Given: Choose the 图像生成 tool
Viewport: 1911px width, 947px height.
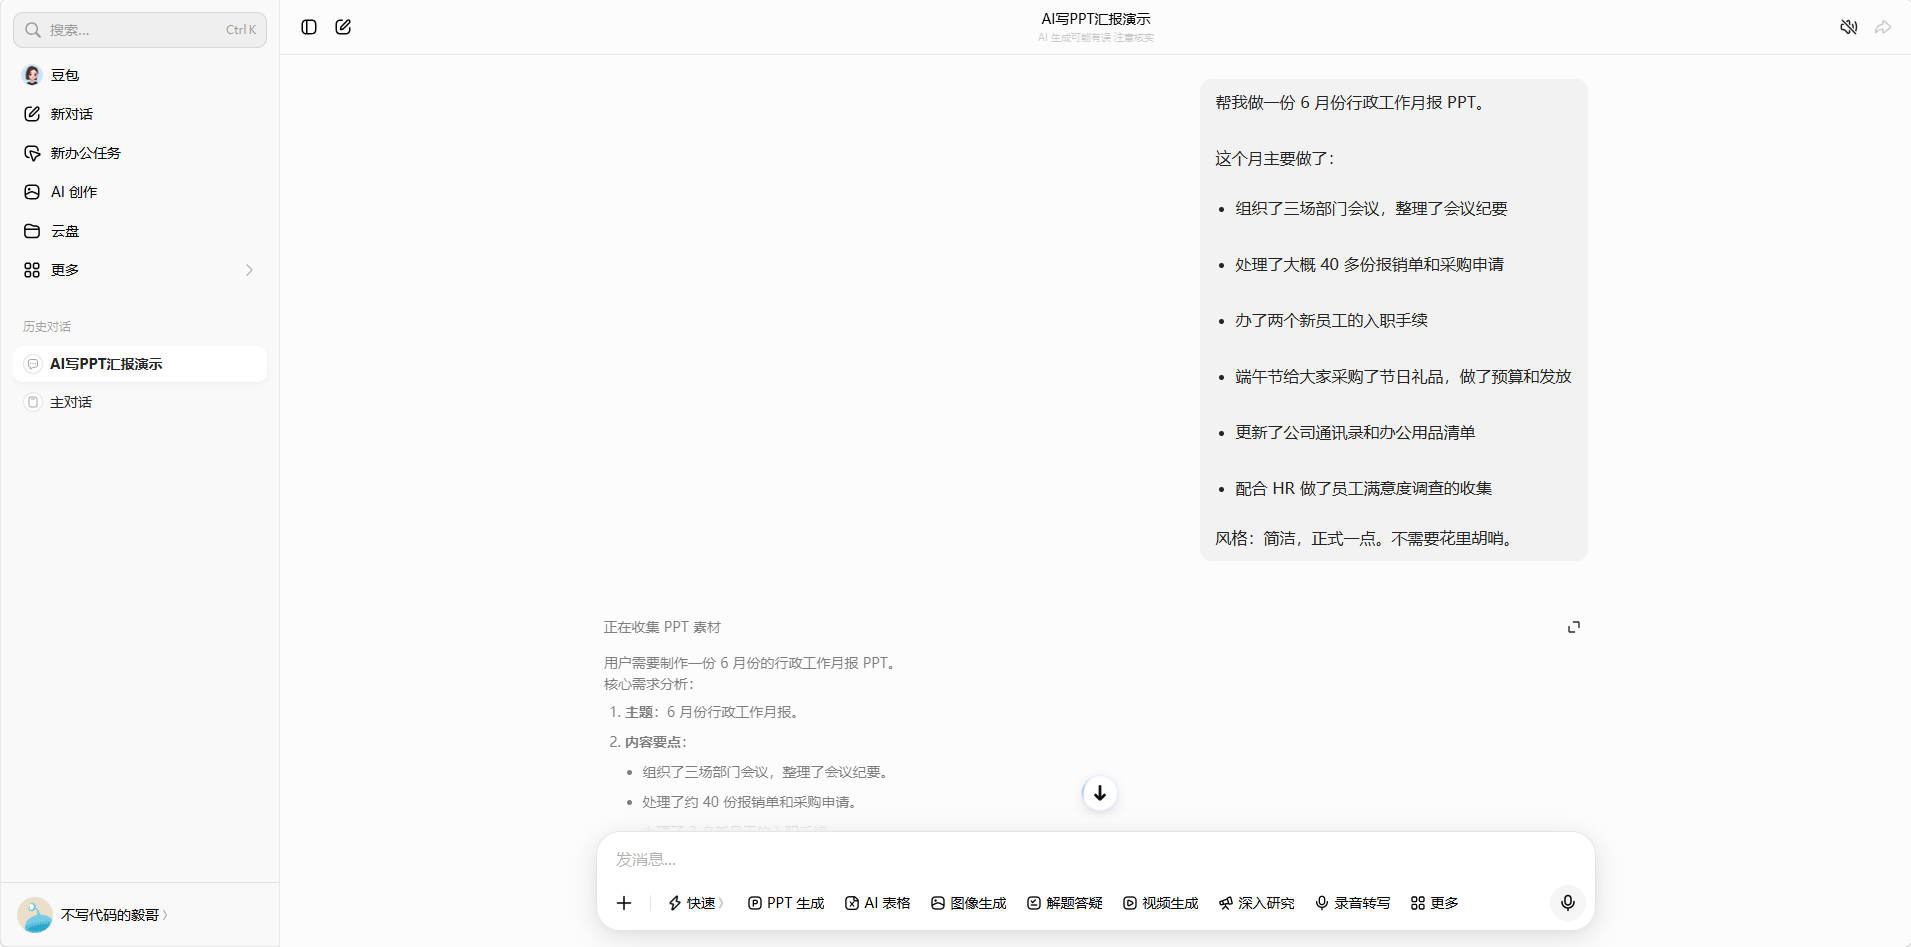Looking at the screenshot, I should coord(969,903).
